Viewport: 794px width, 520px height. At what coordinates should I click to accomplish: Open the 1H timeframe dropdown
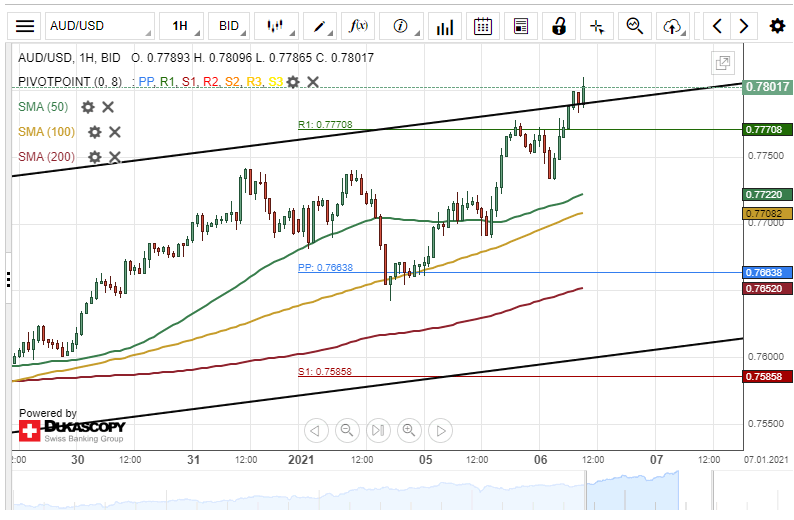(184, 26)
